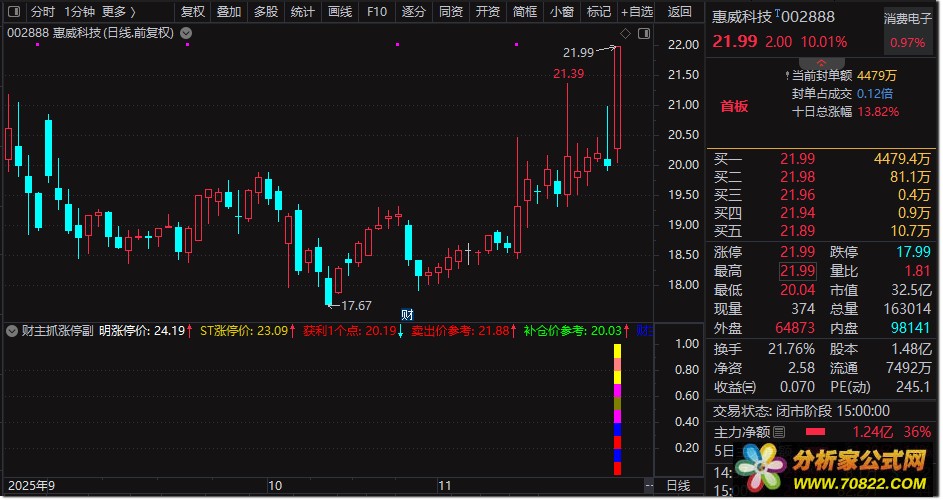Switch to 1分钟 period chart

pos(79,11)
